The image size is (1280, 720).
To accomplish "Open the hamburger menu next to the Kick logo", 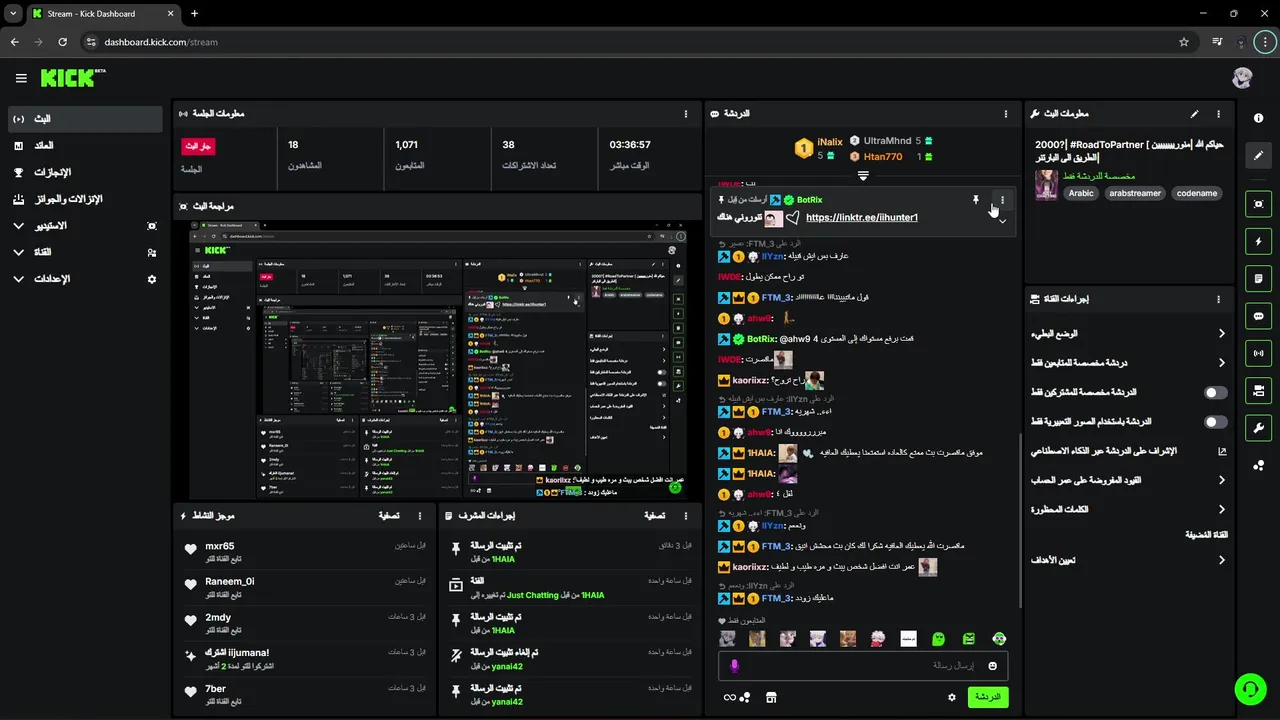I will pos(21,78).
